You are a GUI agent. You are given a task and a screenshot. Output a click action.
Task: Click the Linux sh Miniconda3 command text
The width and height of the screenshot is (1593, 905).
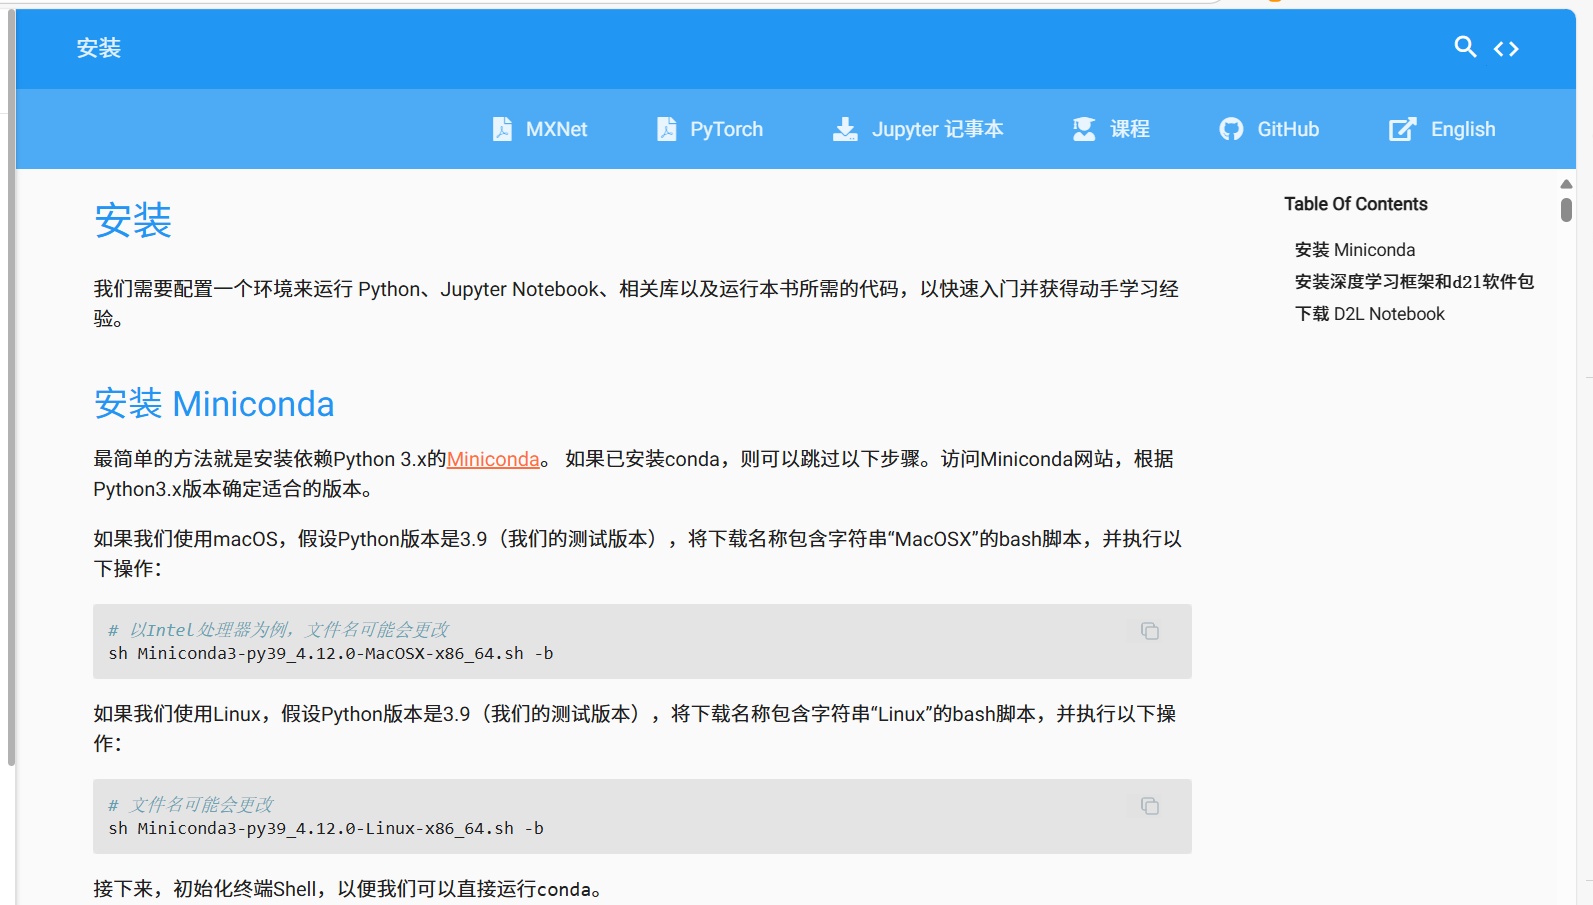click(x=326, y=828)
